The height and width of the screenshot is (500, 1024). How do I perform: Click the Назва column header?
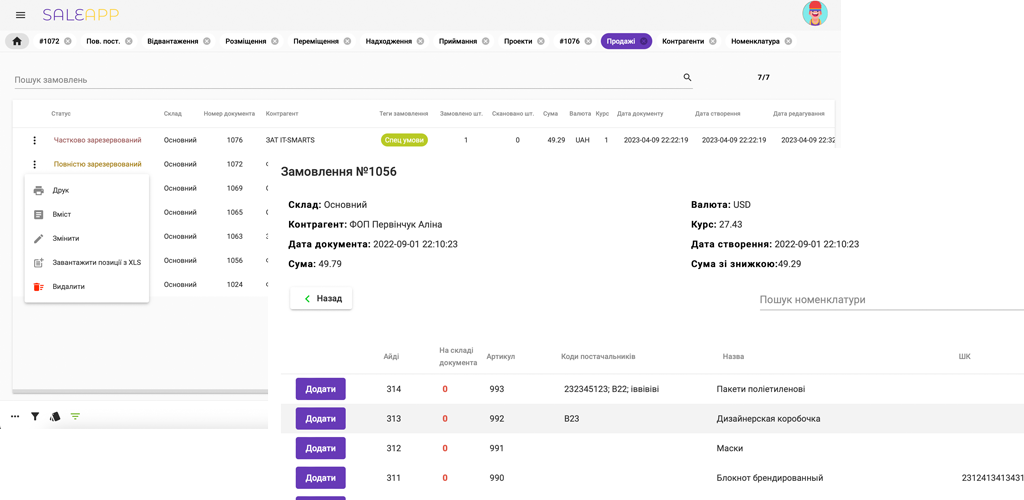coord(733,356)
